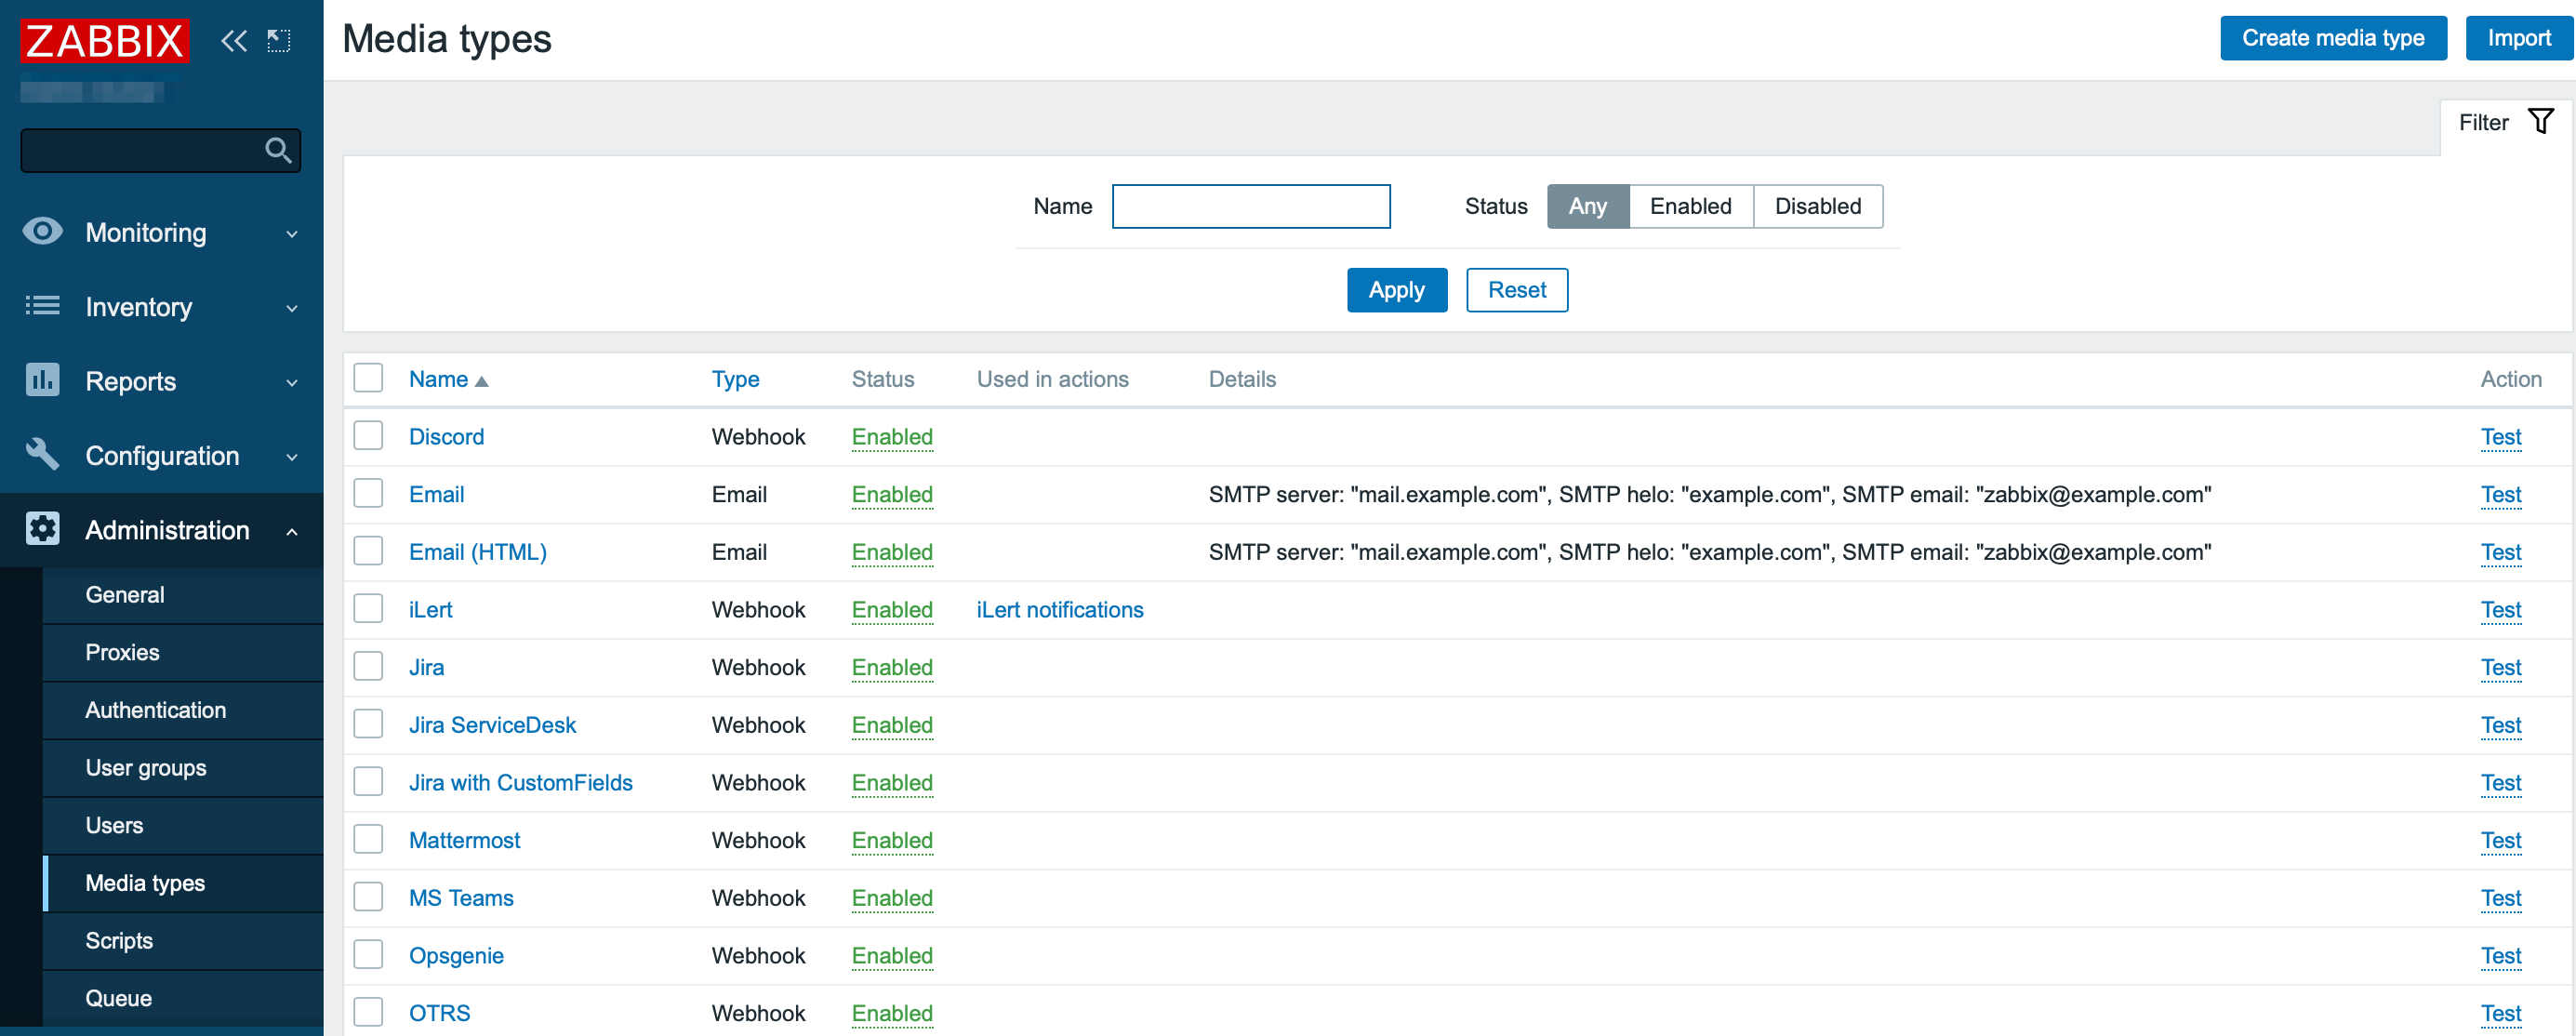Focus the Name filter input field
2576x1036 pixels.
click(1250, 206)
